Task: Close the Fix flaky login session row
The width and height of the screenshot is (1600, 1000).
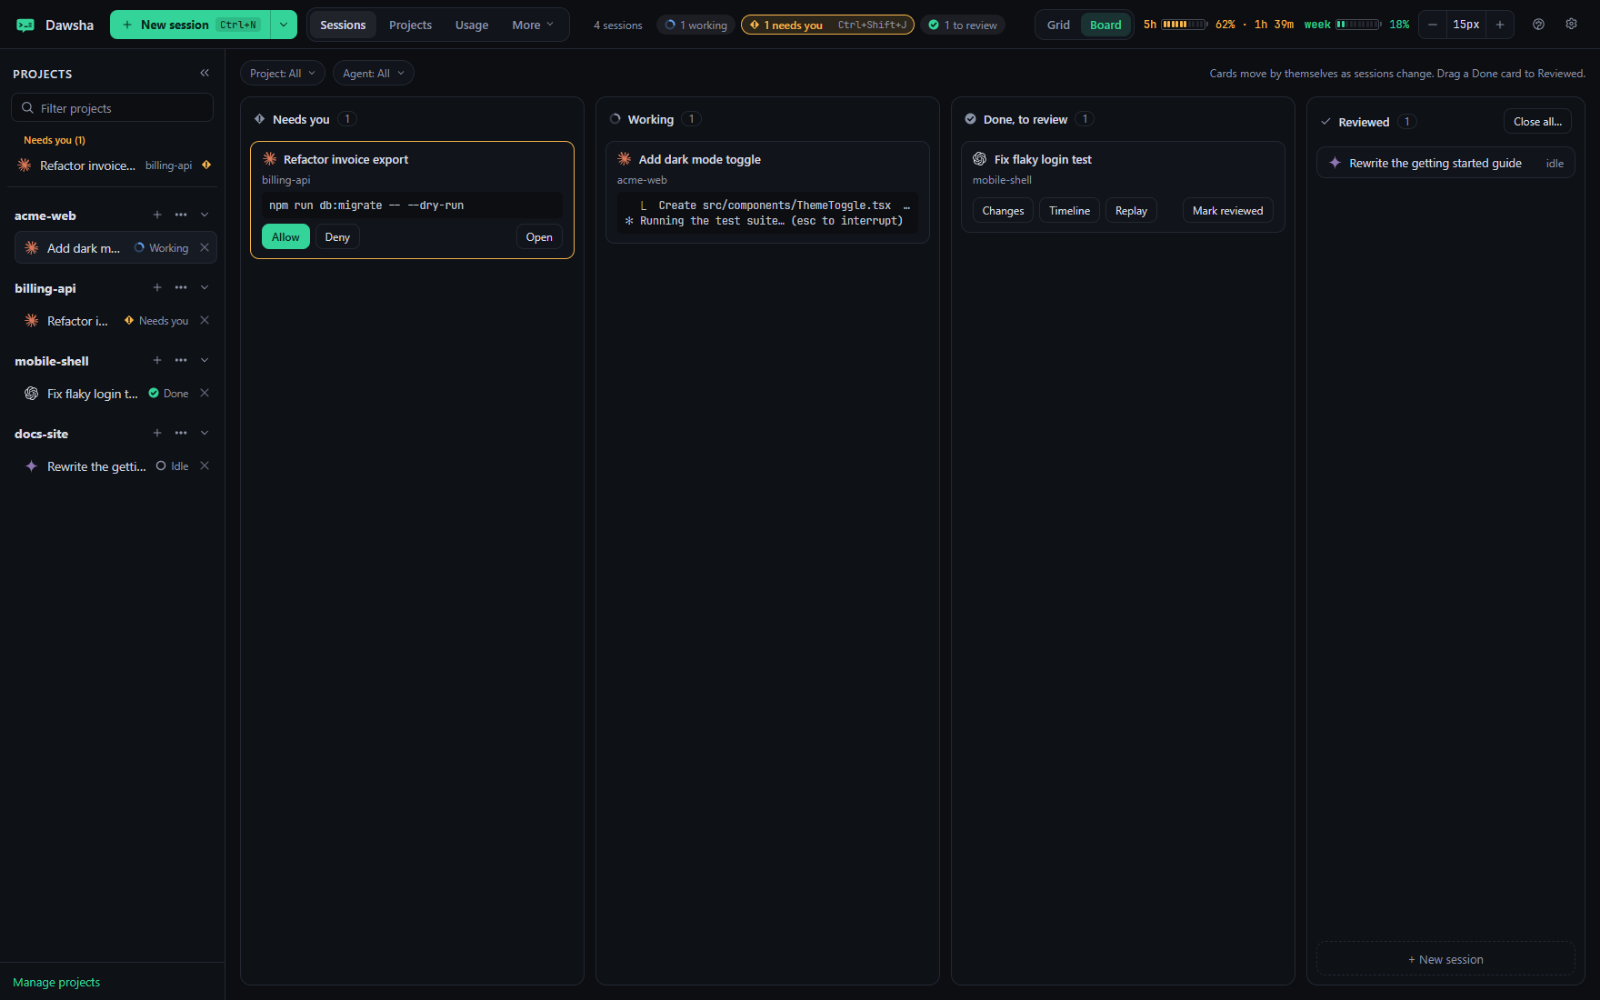Action: (204, 393)
